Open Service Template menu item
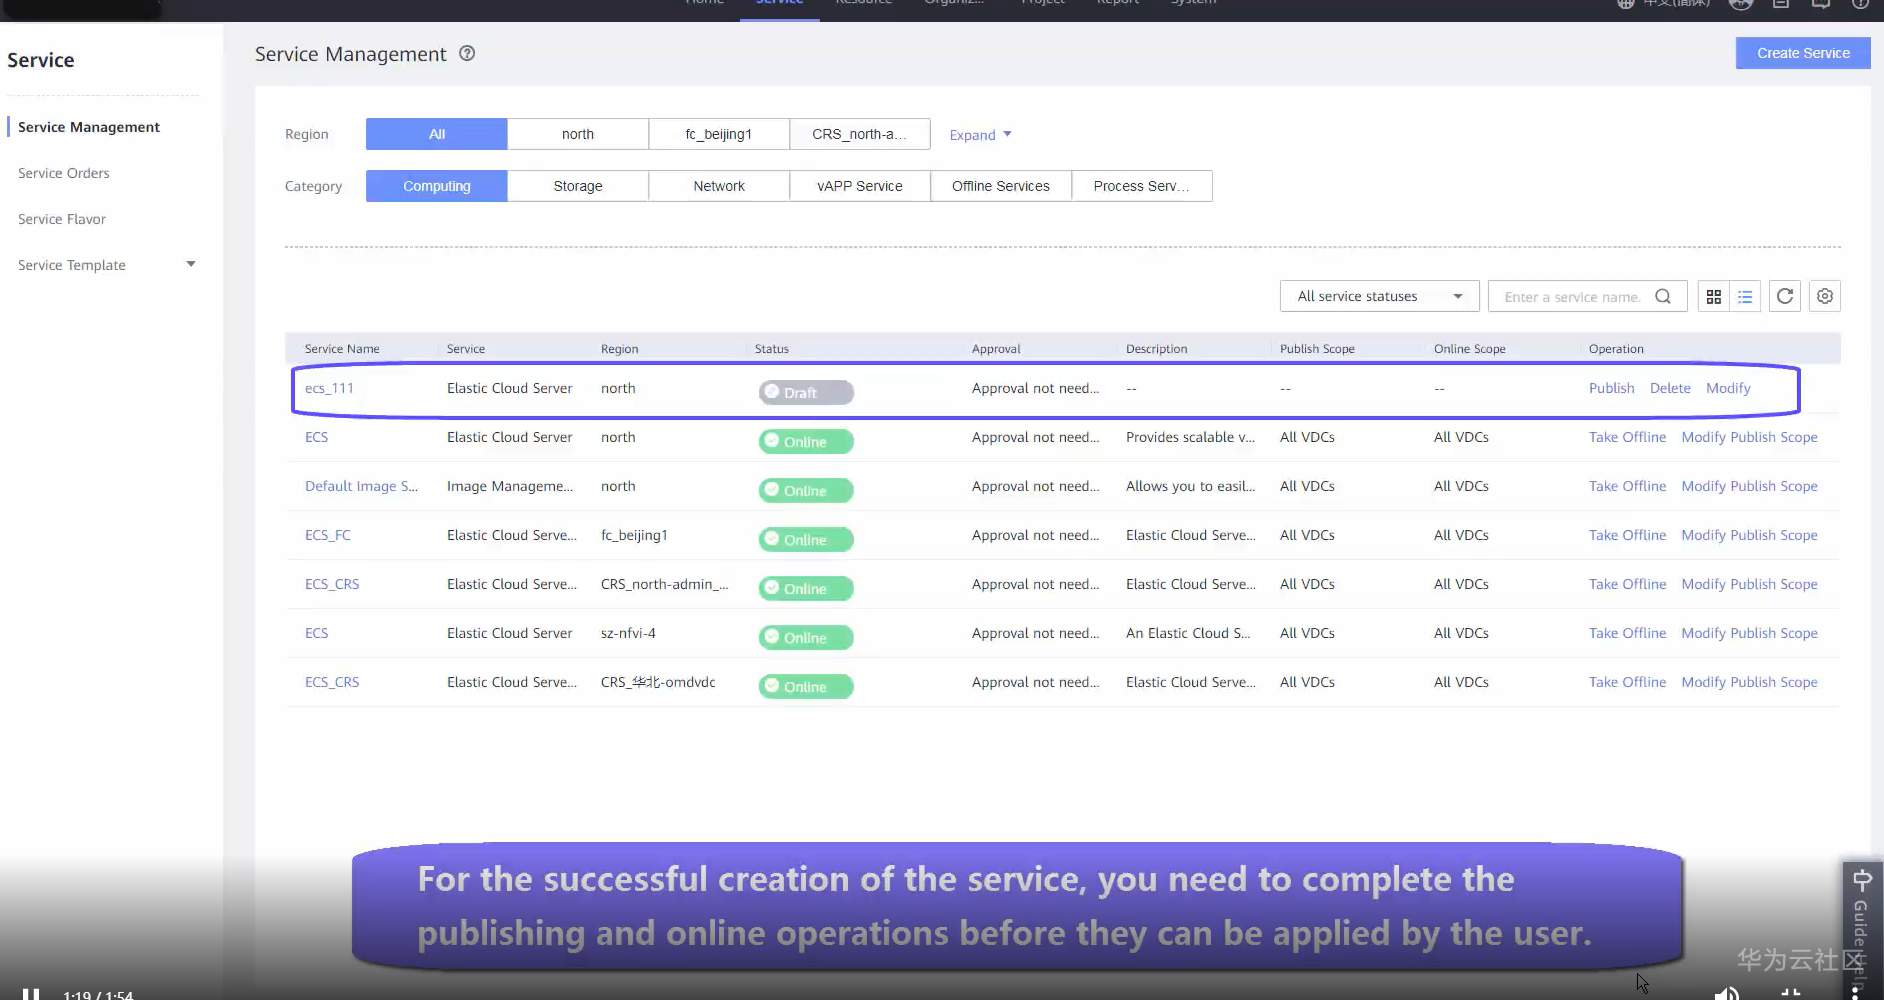This screenshot has height=1000, width=1884. click(x=72, y=265)
